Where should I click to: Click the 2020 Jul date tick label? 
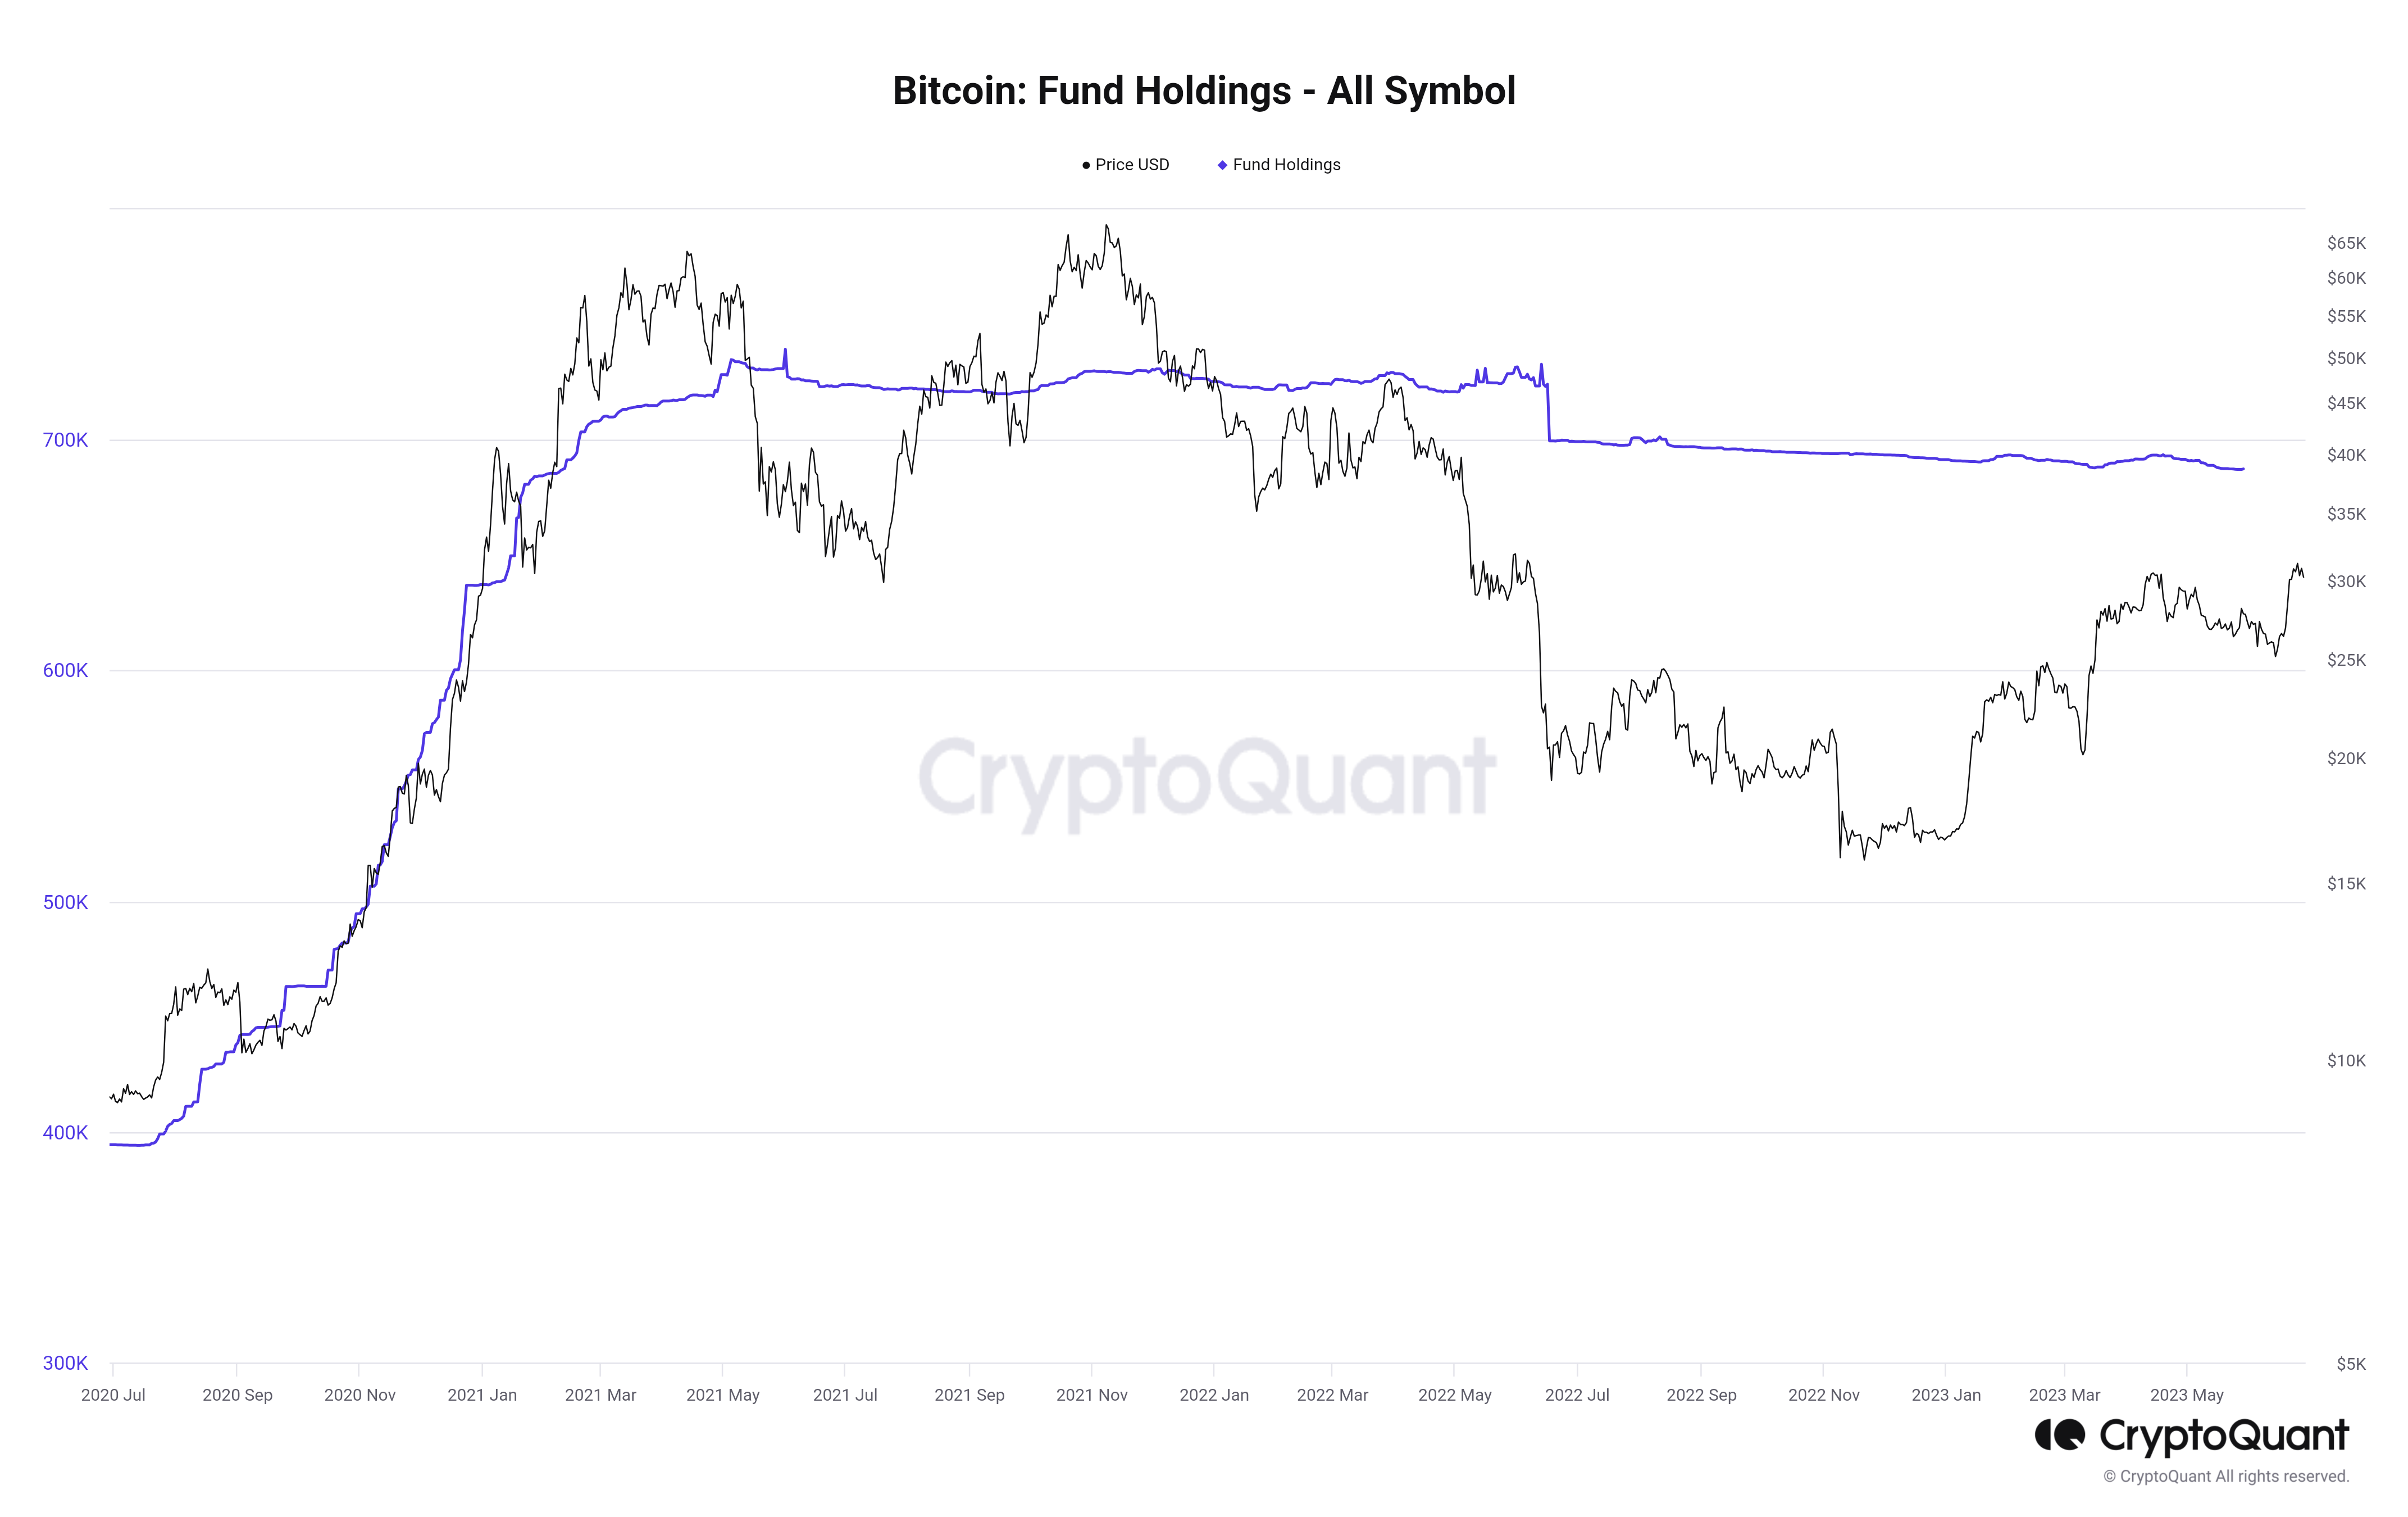pyautogui.click(x=113, y=1395)
